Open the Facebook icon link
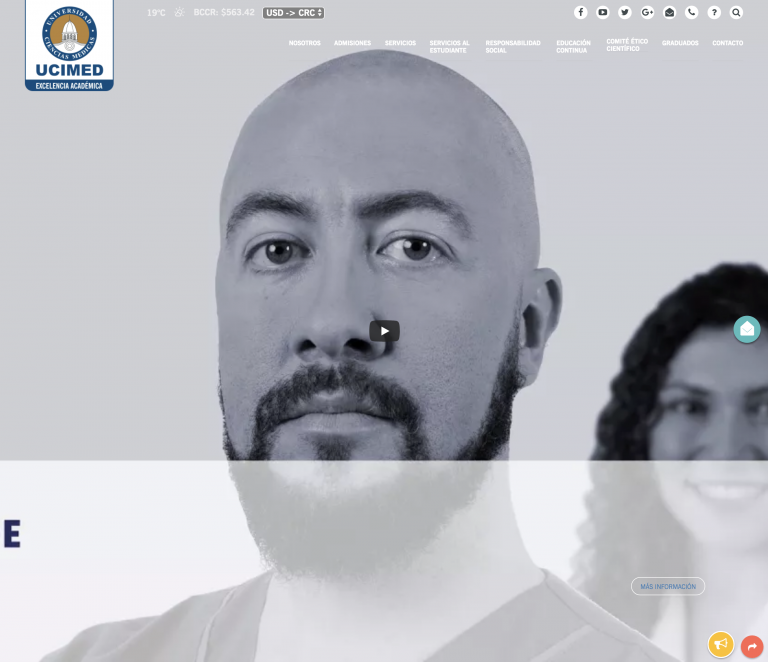 coord(580,13)
